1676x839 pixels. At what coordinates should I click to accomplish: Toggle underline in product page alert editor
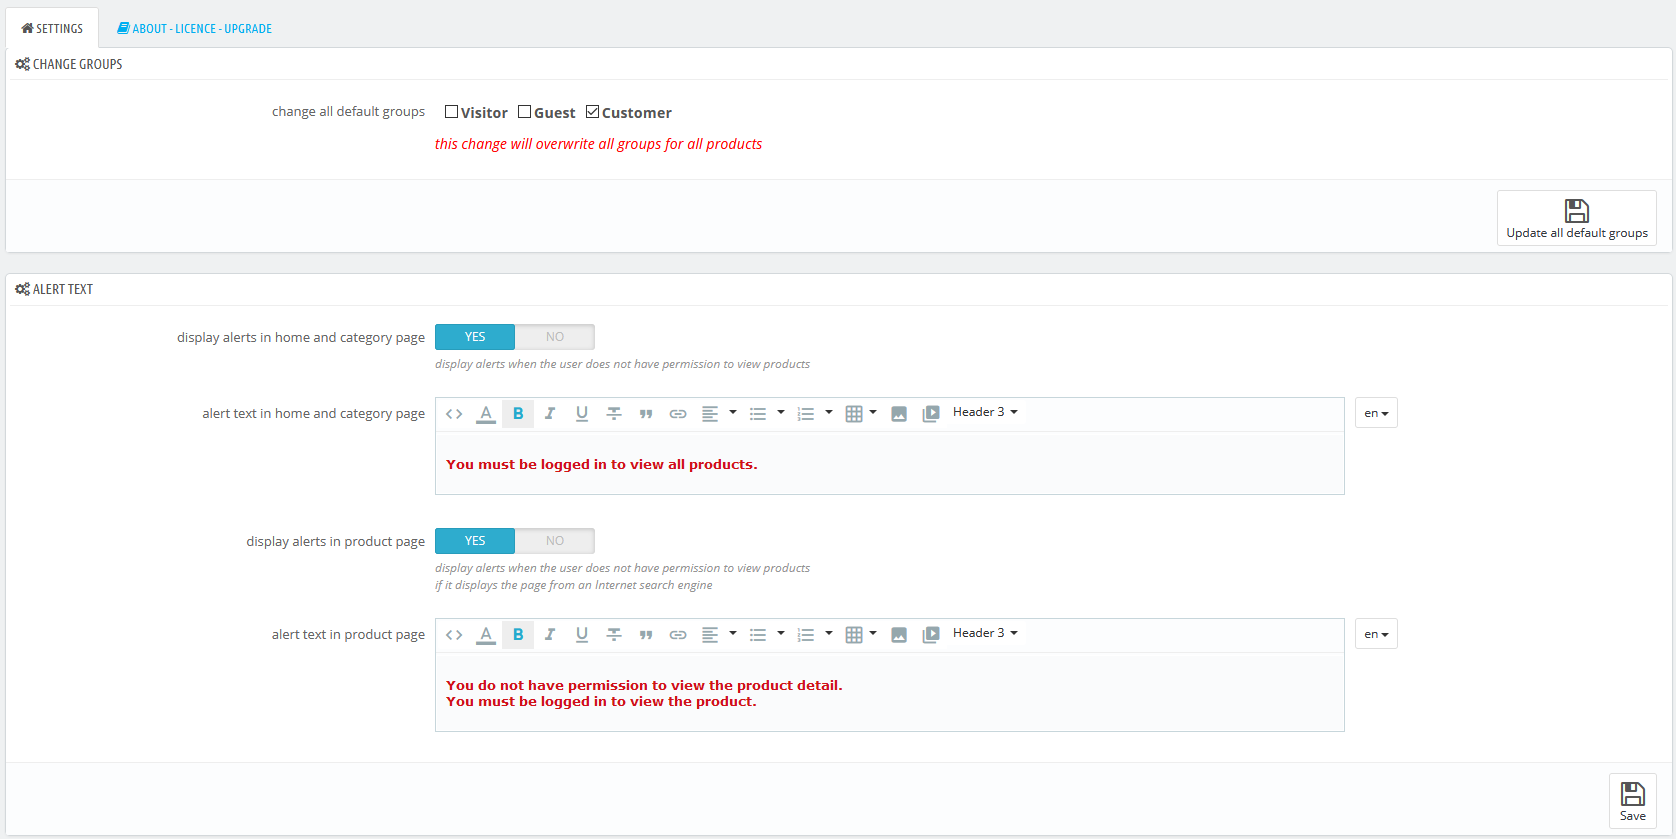(x=582, y=635)
